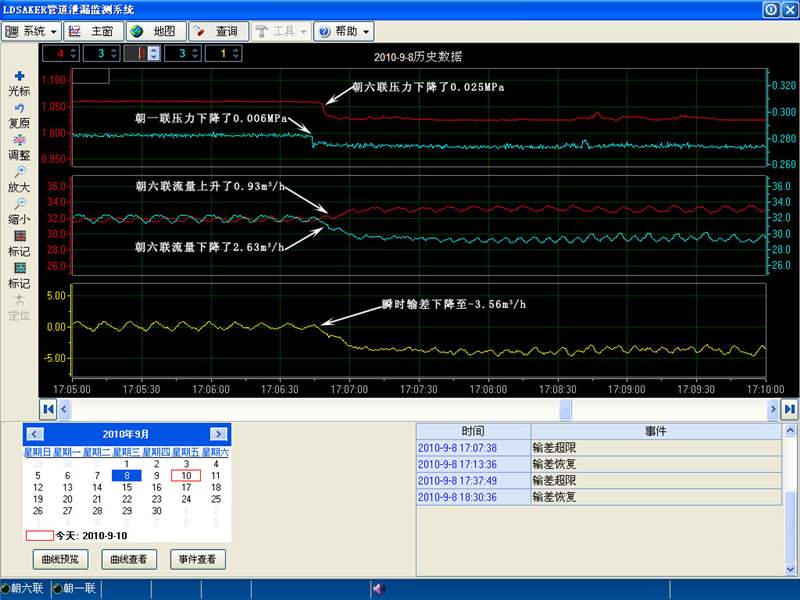
Task: Click the red spinner field showing 4
Action: (61, 53)
